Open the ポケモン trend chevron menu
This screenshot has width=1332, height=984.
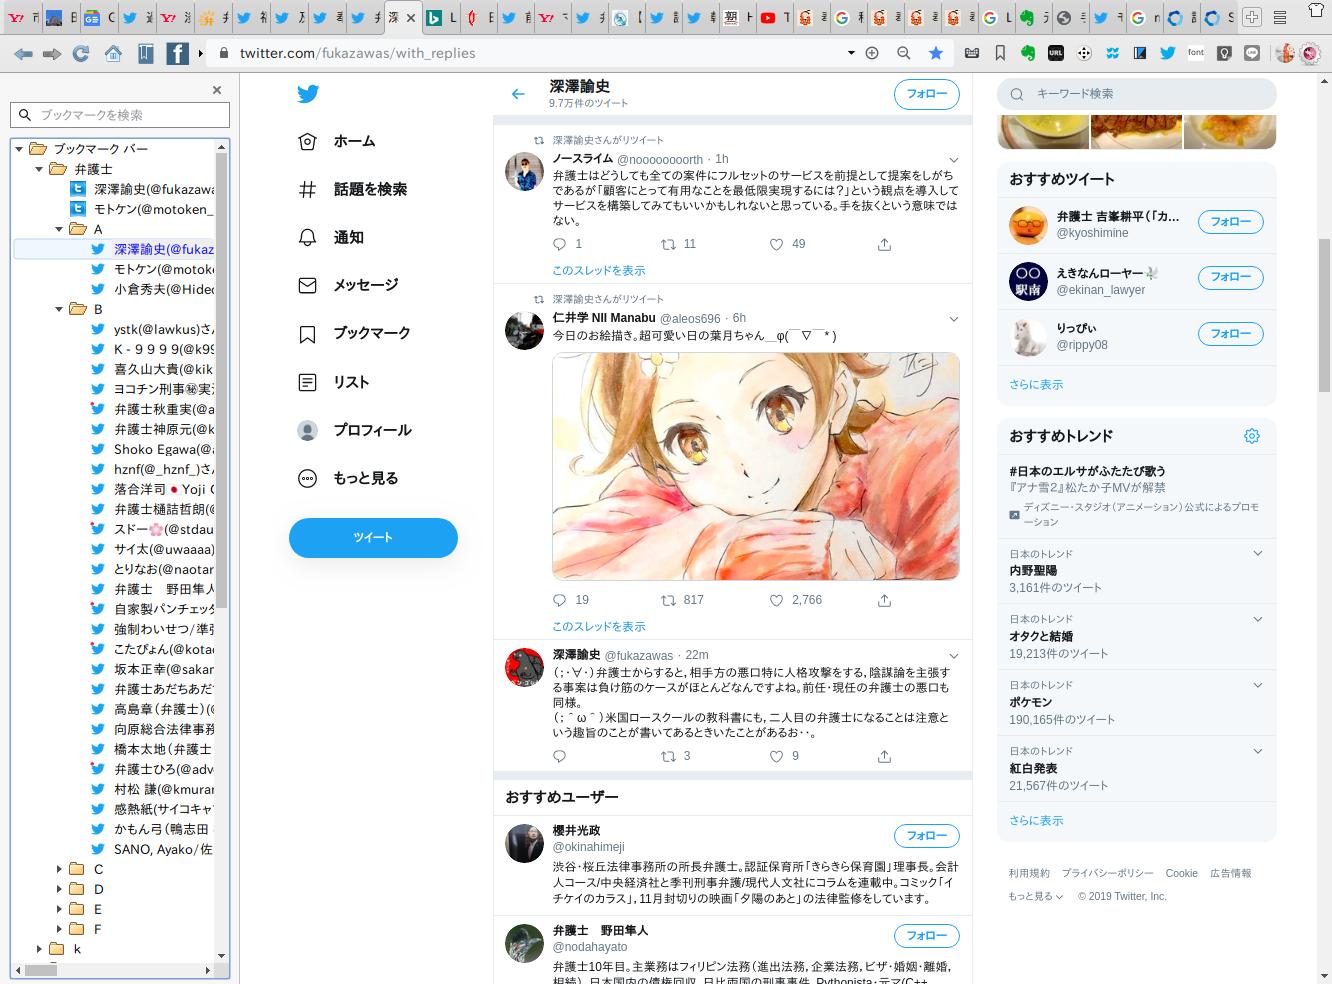point(1258,686)
